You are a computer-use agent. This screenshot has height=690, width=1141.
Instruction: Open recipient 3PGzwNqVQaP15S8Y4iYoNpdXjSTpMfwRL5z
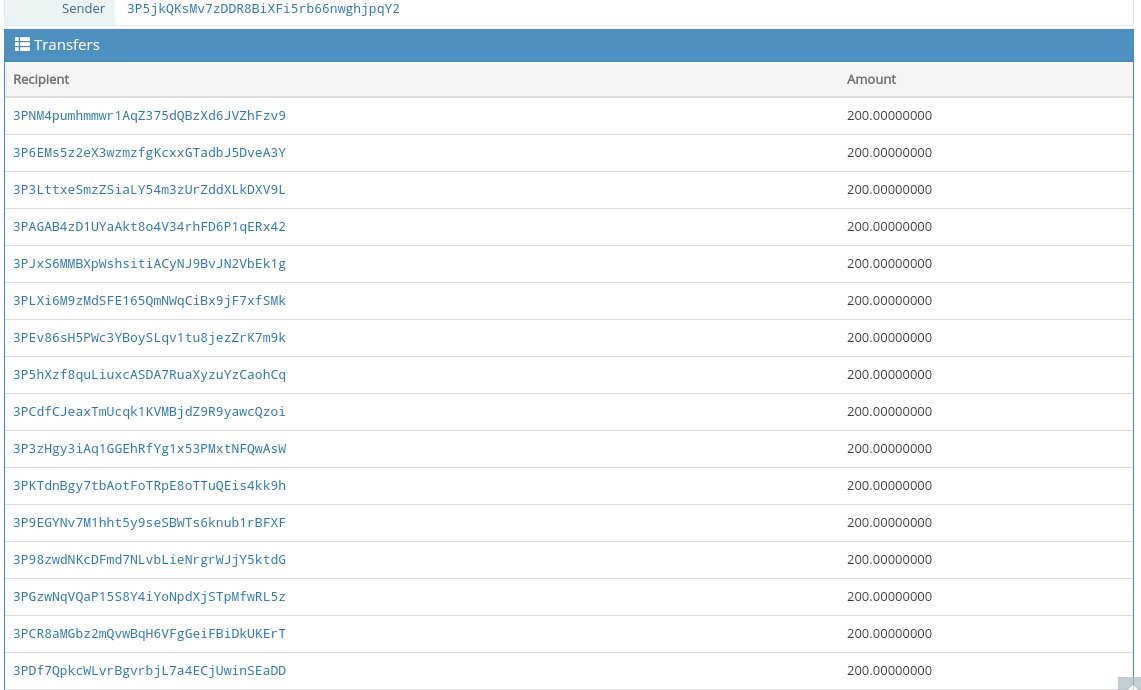(x=149, y=596)
